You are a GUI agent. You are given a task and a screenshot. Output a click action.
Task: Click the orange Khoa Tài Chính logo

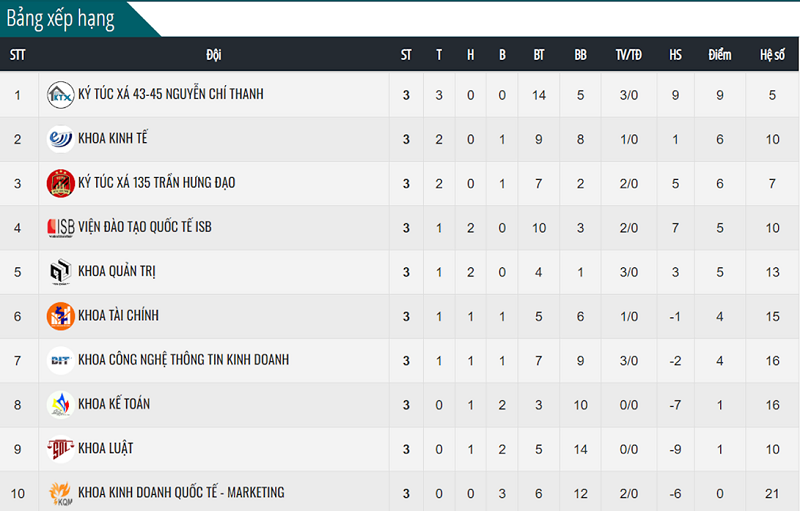click(60, 316)
